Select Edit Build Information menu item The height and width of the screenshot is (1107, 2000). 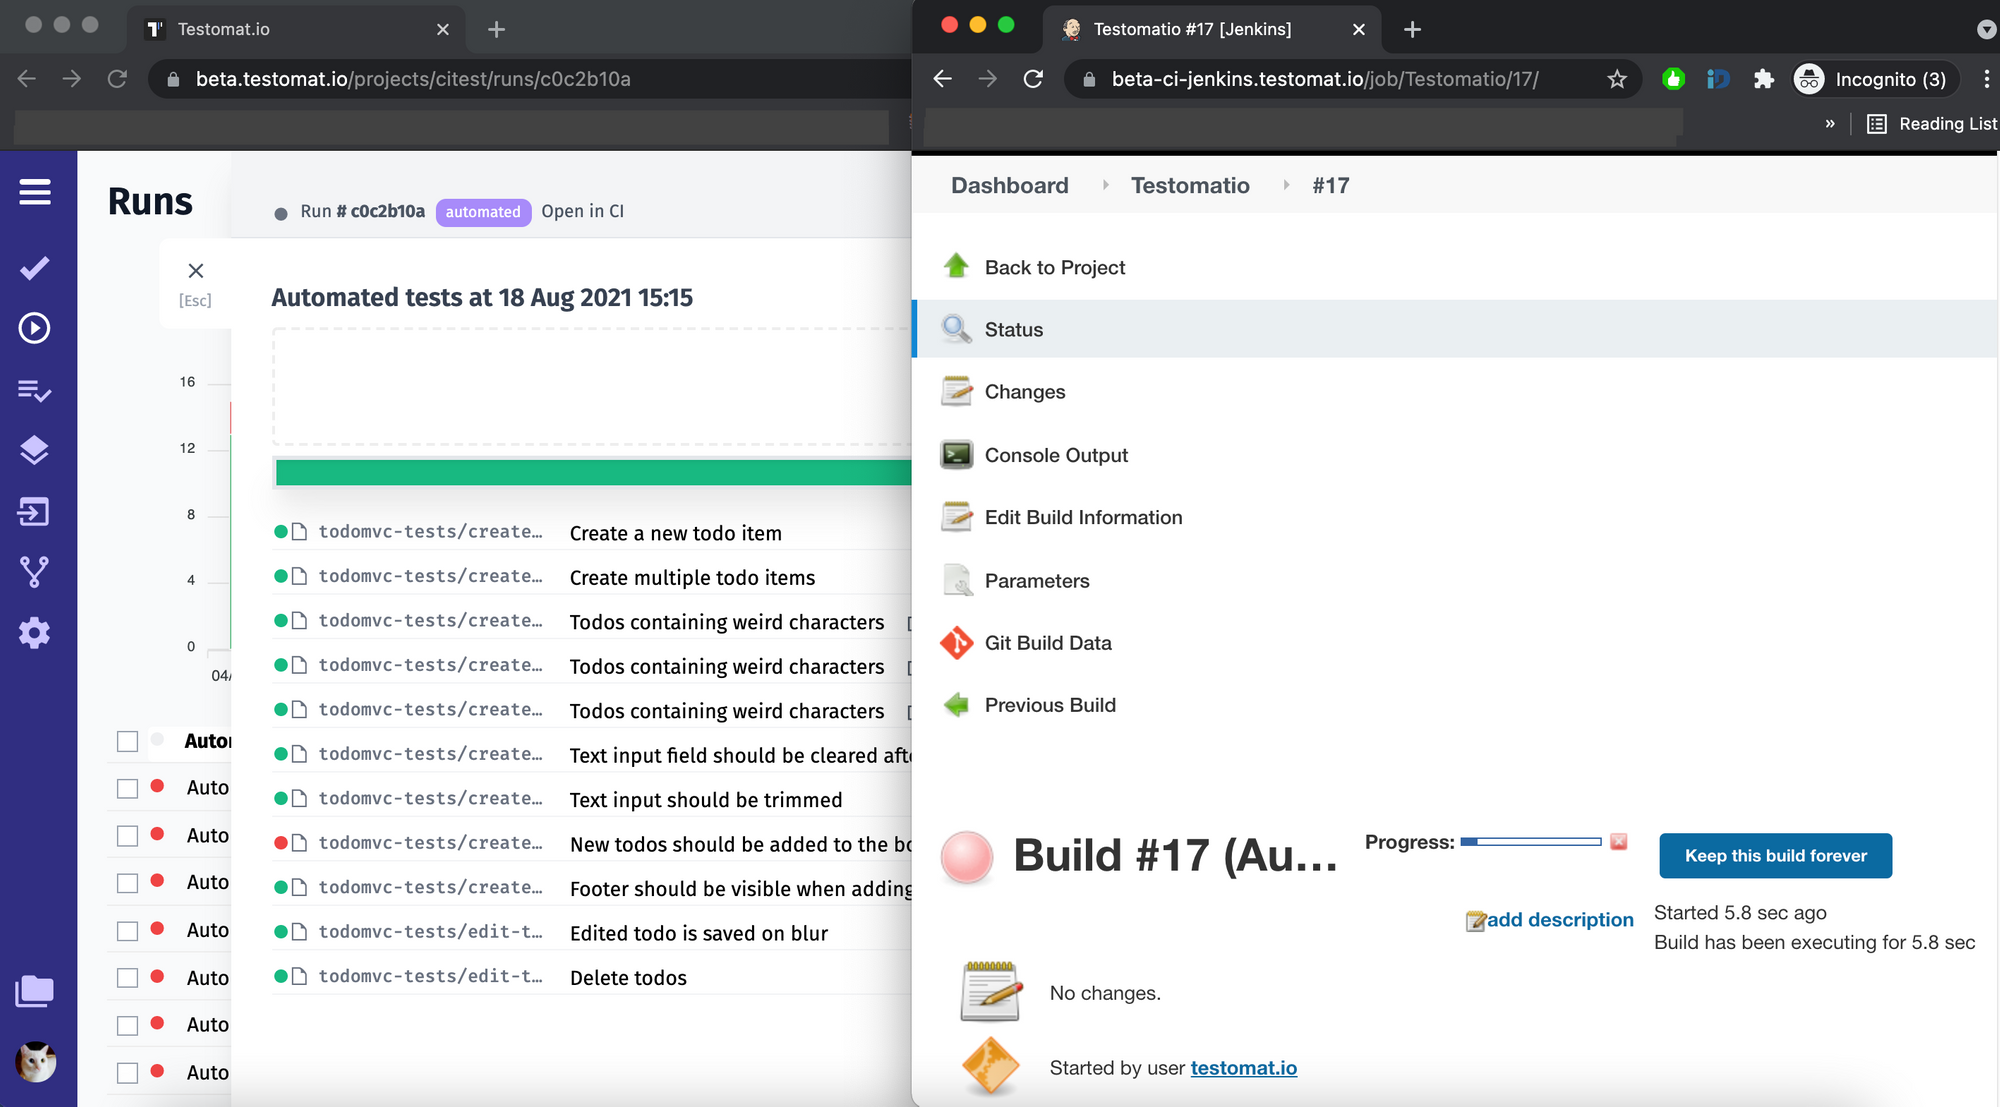pos(1083,517)
